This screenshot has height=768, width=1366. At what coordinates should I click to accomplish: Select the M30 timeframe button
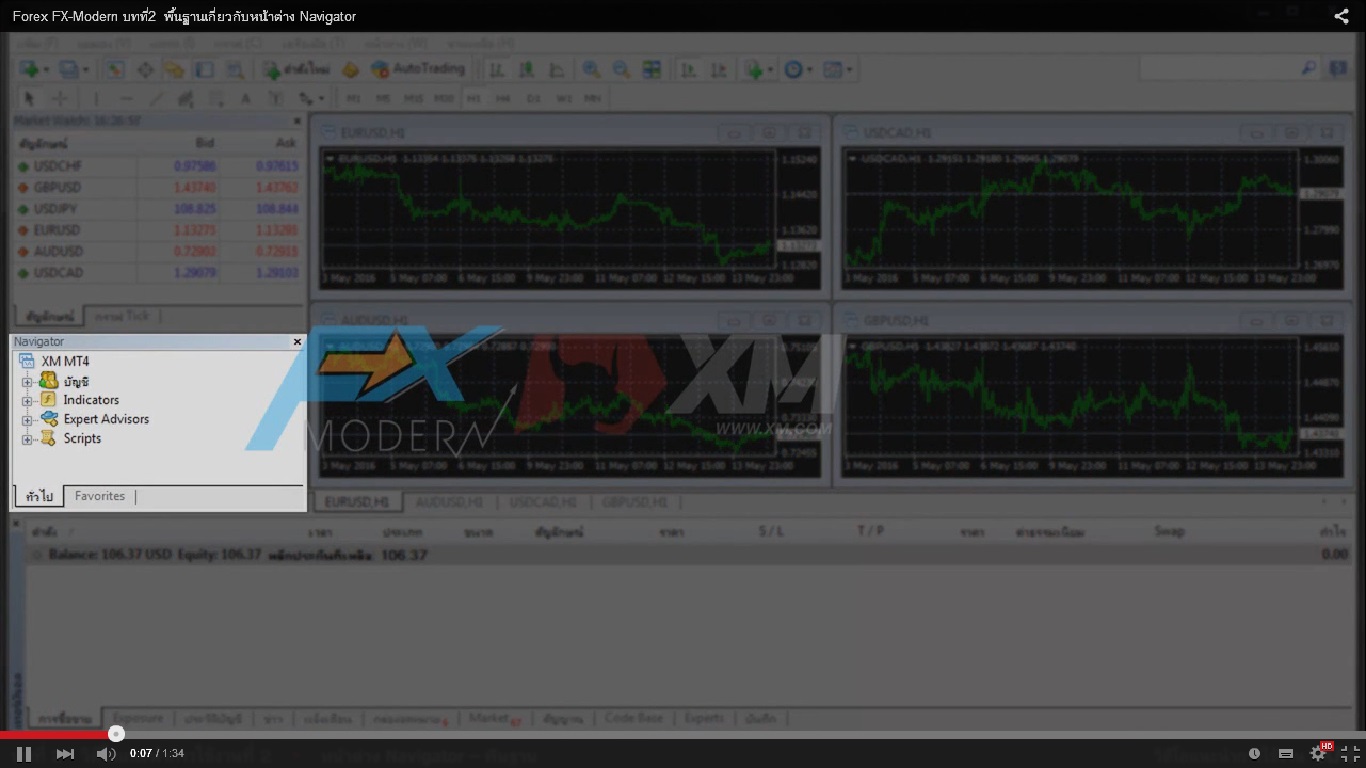444,98
